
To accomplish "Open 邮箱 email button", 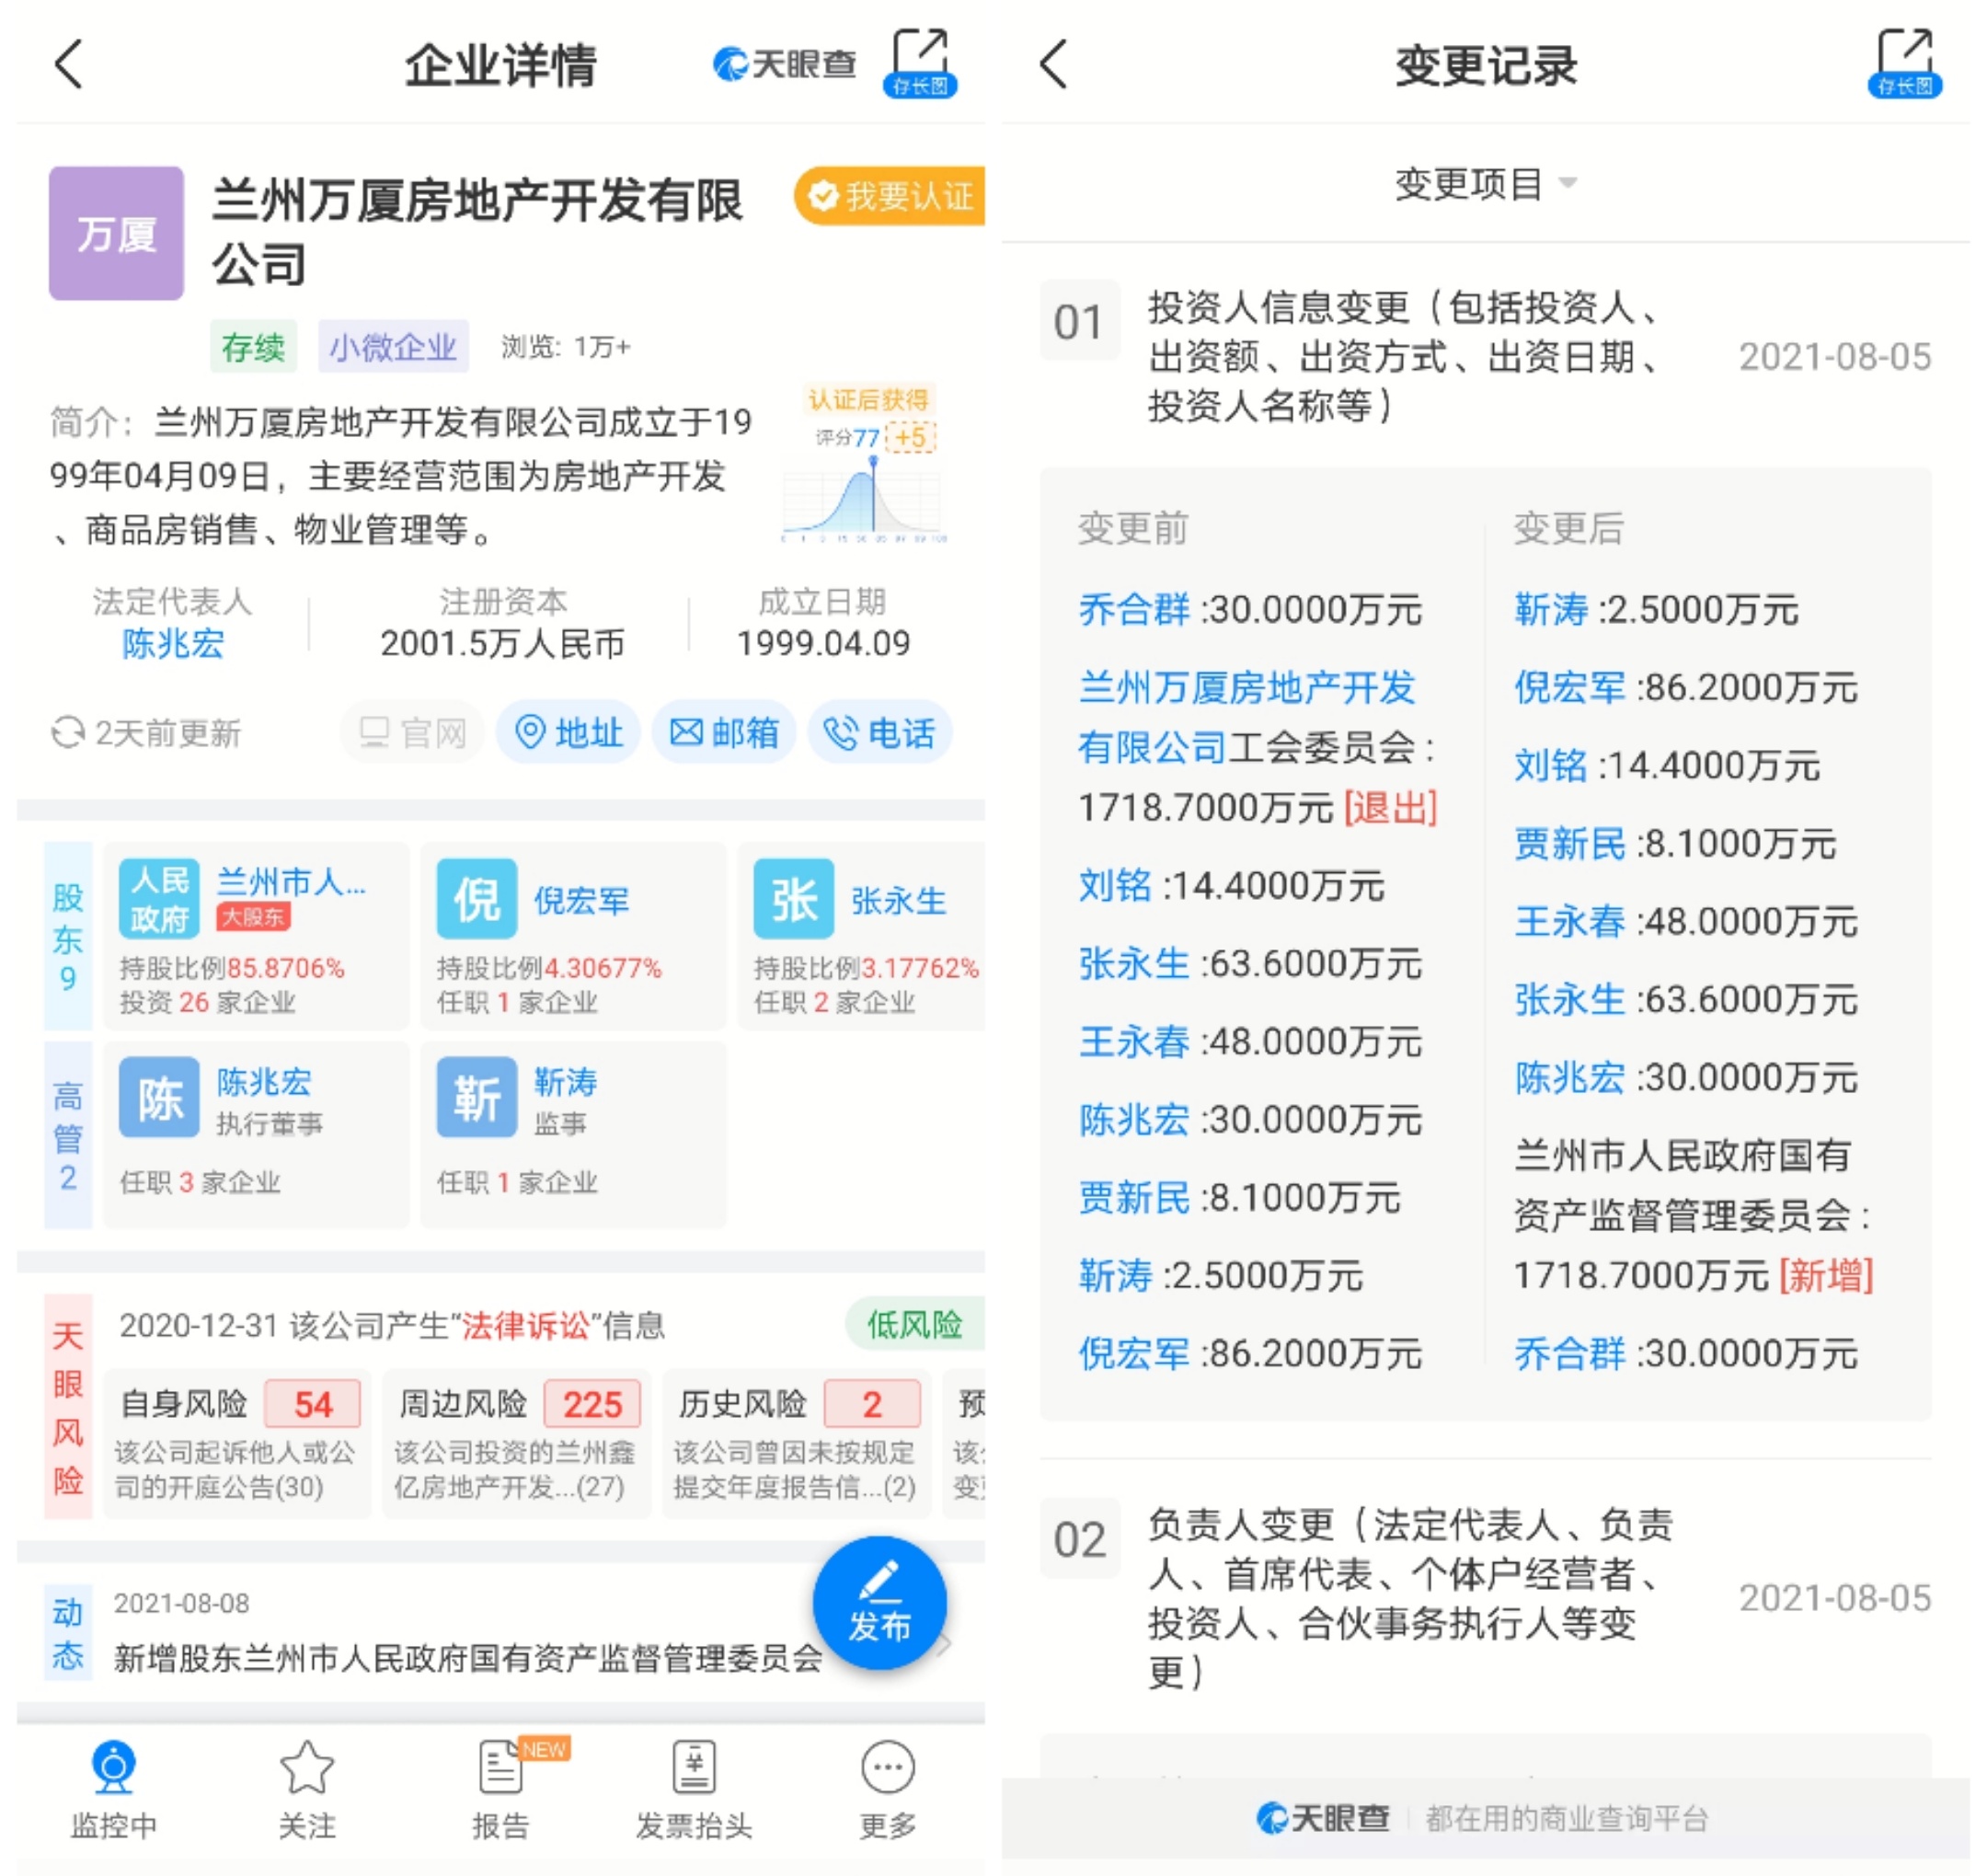I will point(724,733).
